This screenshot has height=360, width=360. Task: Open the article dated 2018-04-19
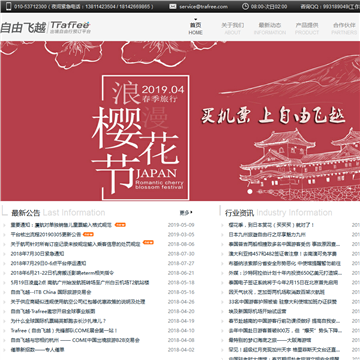pos(58,321)
